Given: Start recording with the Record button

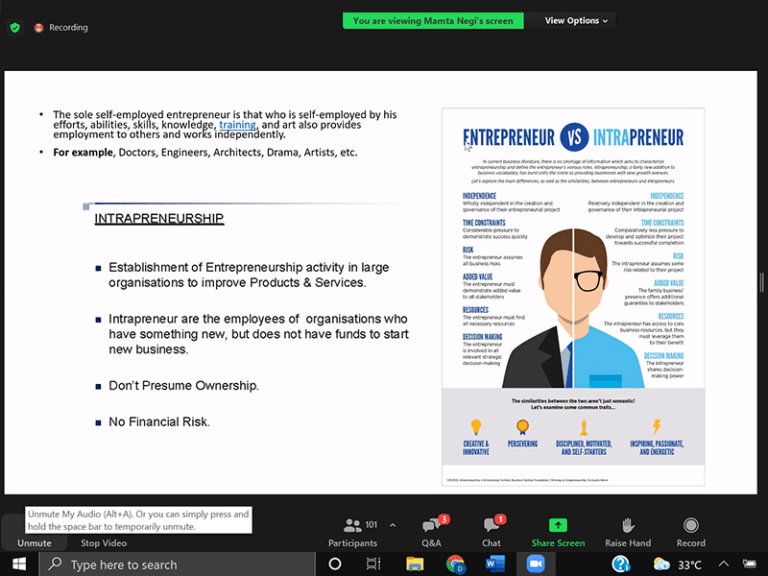Looking at the screenshot, I should pyautogui.click(x=690, y=532).
